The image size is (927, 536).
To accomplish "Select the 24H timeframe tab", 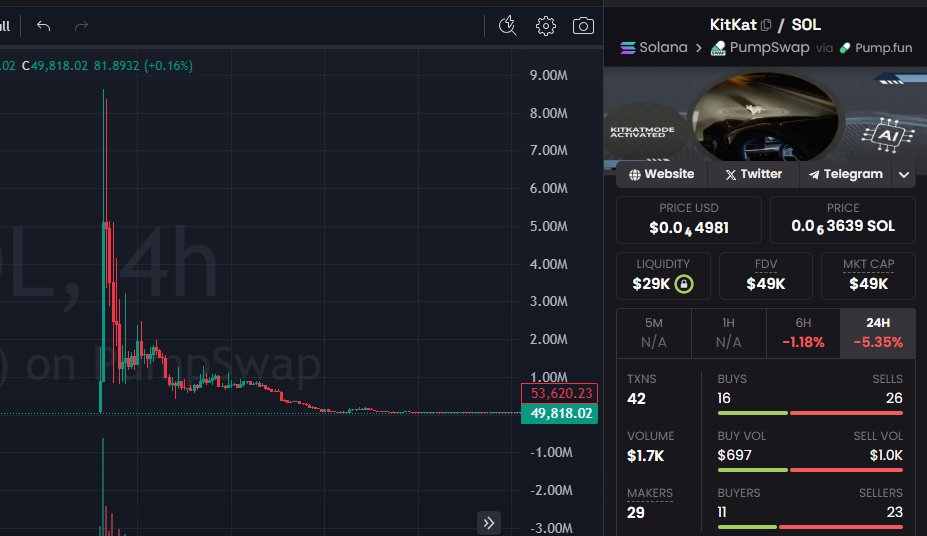I will (x=878, y=333).
